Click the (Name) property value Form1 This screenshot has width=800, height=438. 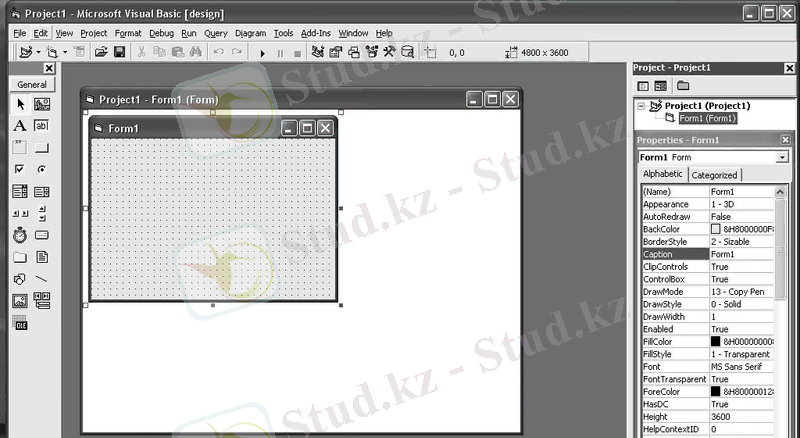[742, 192]
